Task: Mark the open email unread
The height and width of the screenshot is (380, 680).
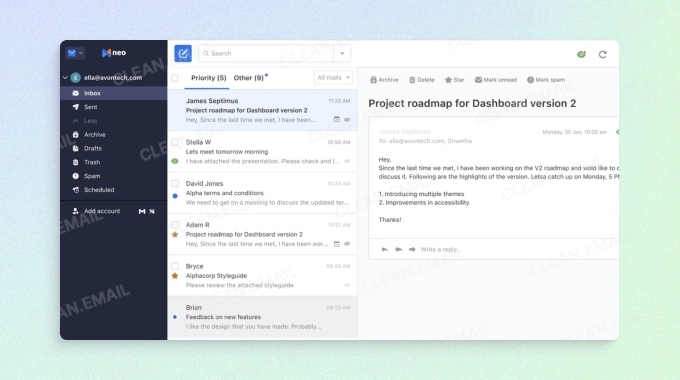Action: pos(496,80)
